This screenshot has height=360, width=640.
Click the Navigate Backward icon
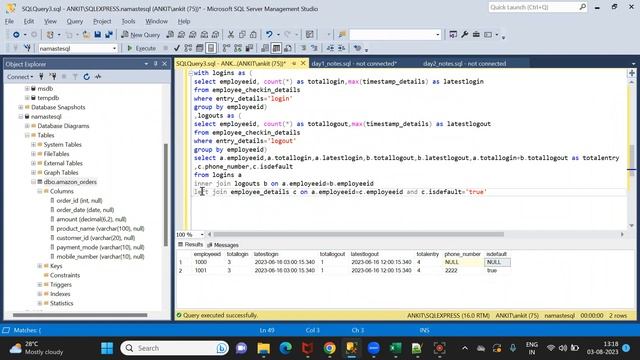(x=16, y=35)
